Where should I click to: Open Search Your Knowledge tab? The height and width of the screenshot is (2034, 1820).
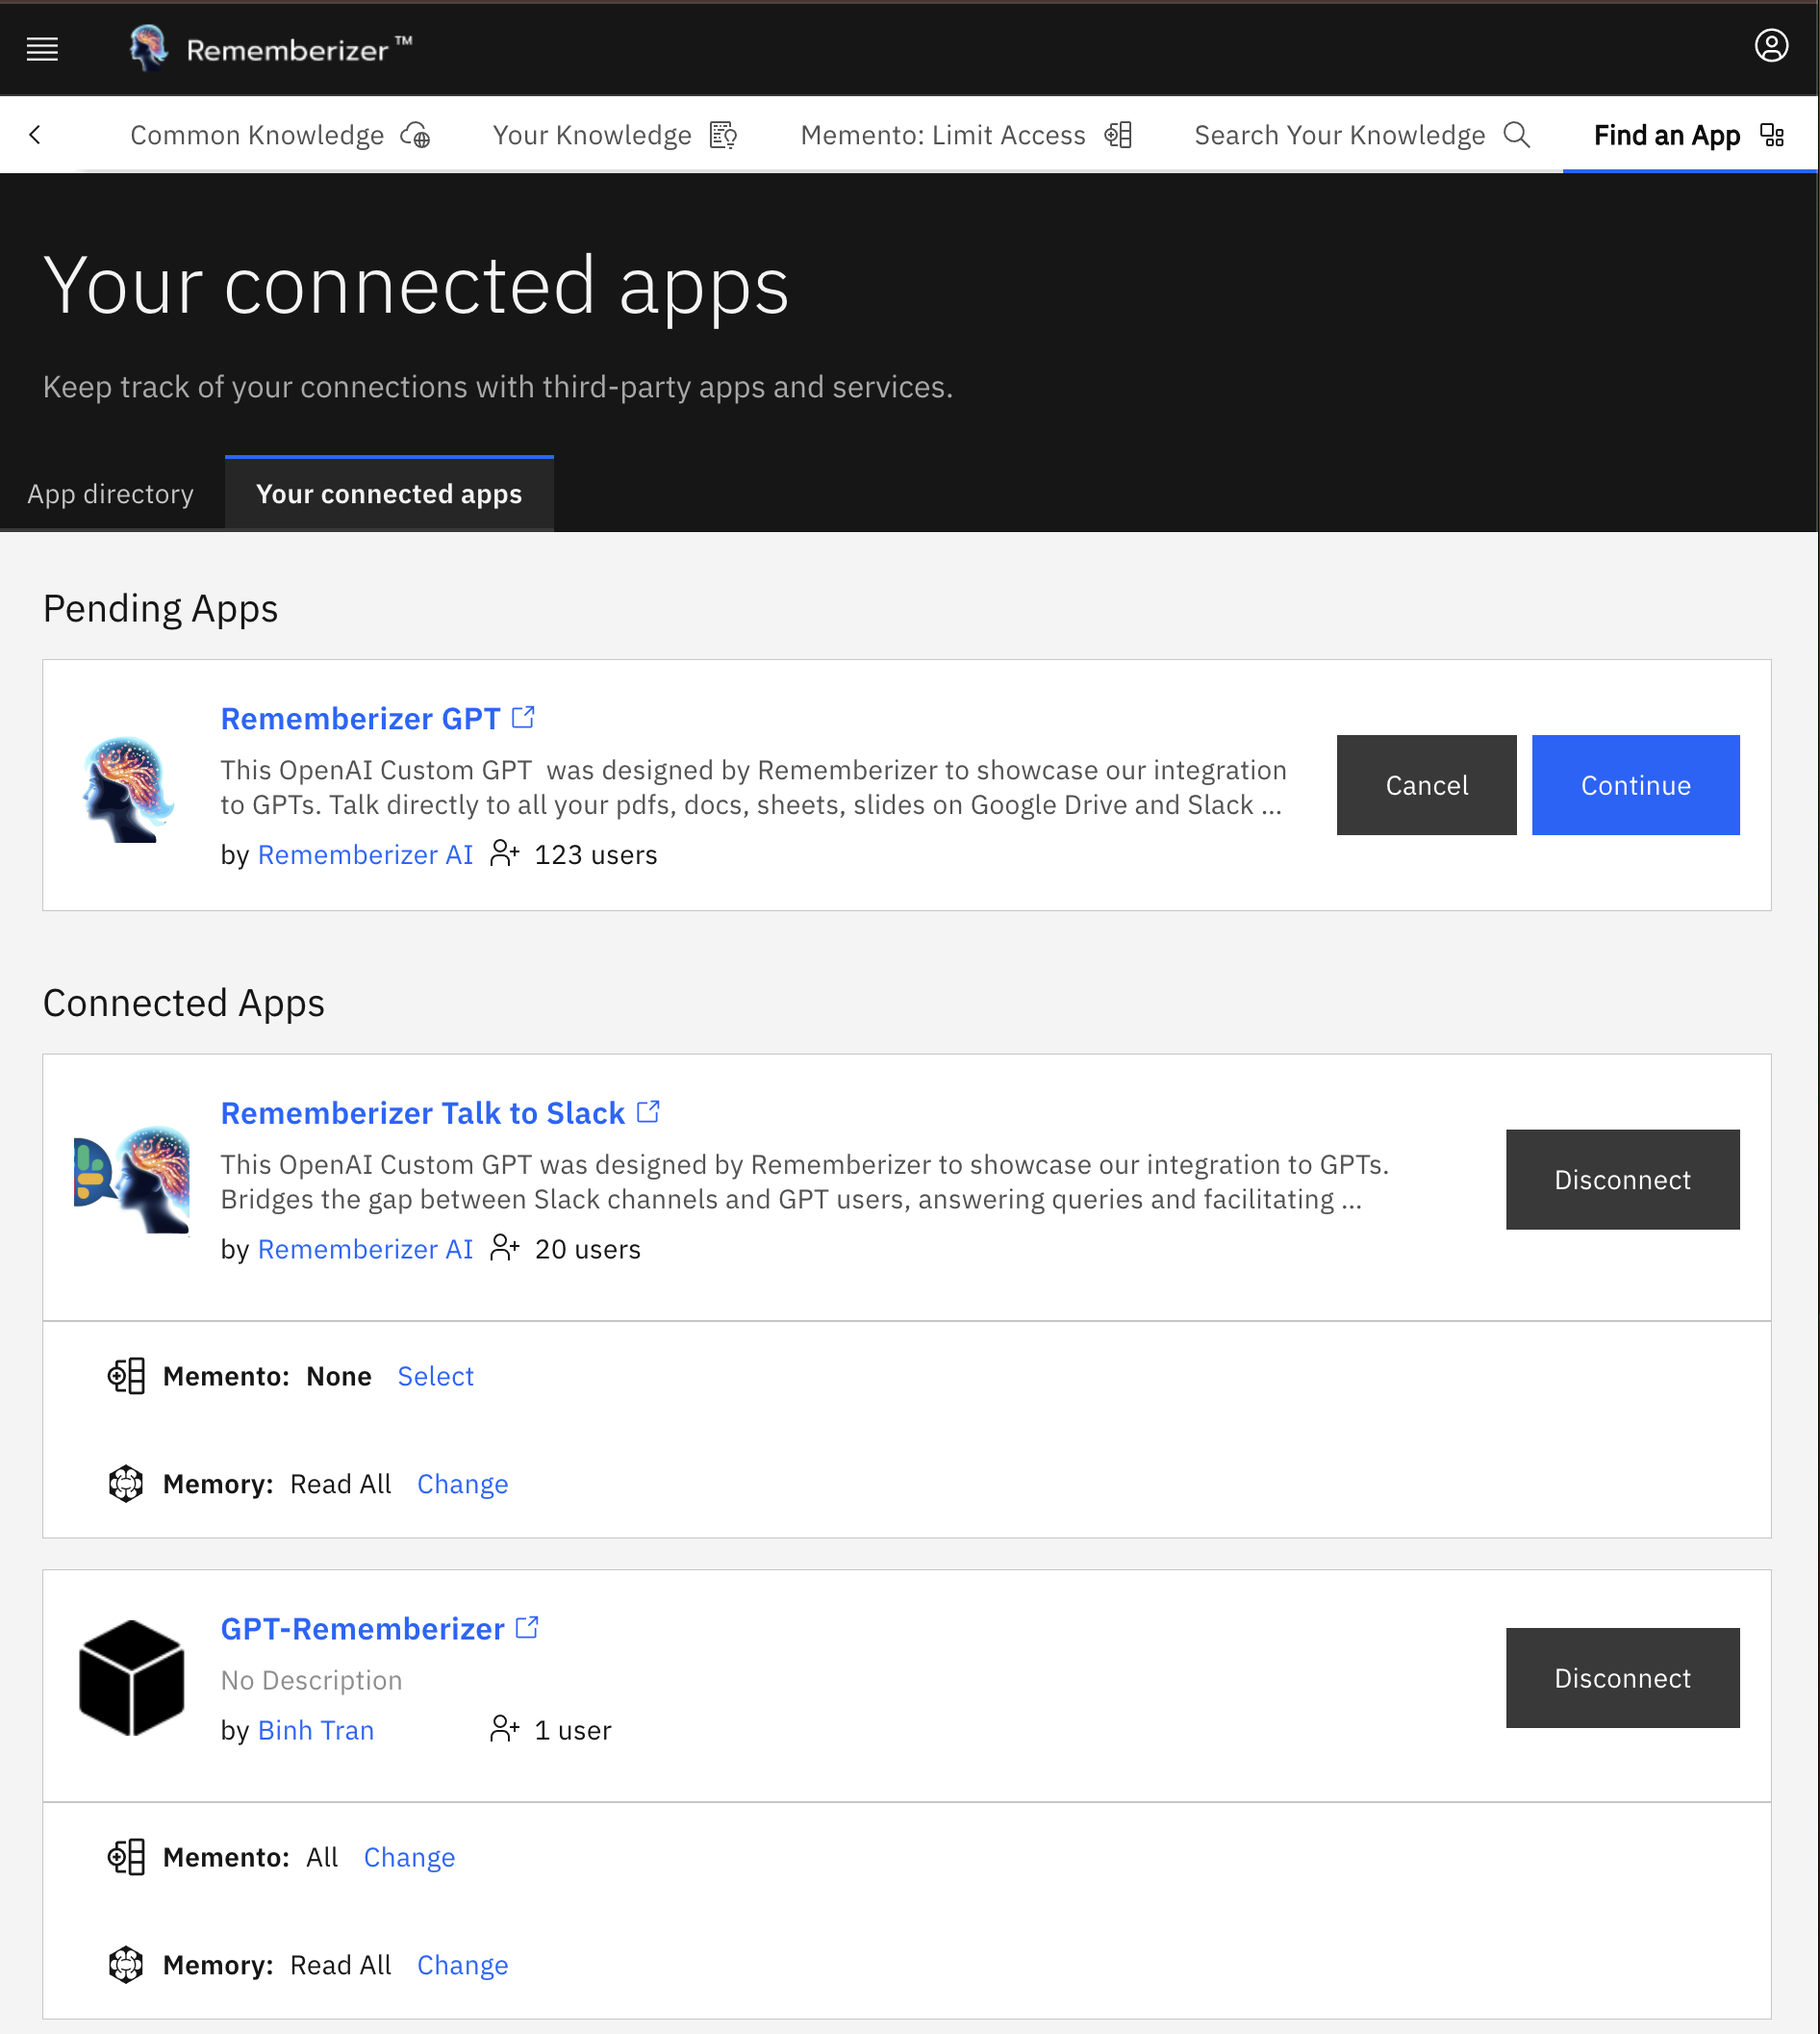point(1361,135)
